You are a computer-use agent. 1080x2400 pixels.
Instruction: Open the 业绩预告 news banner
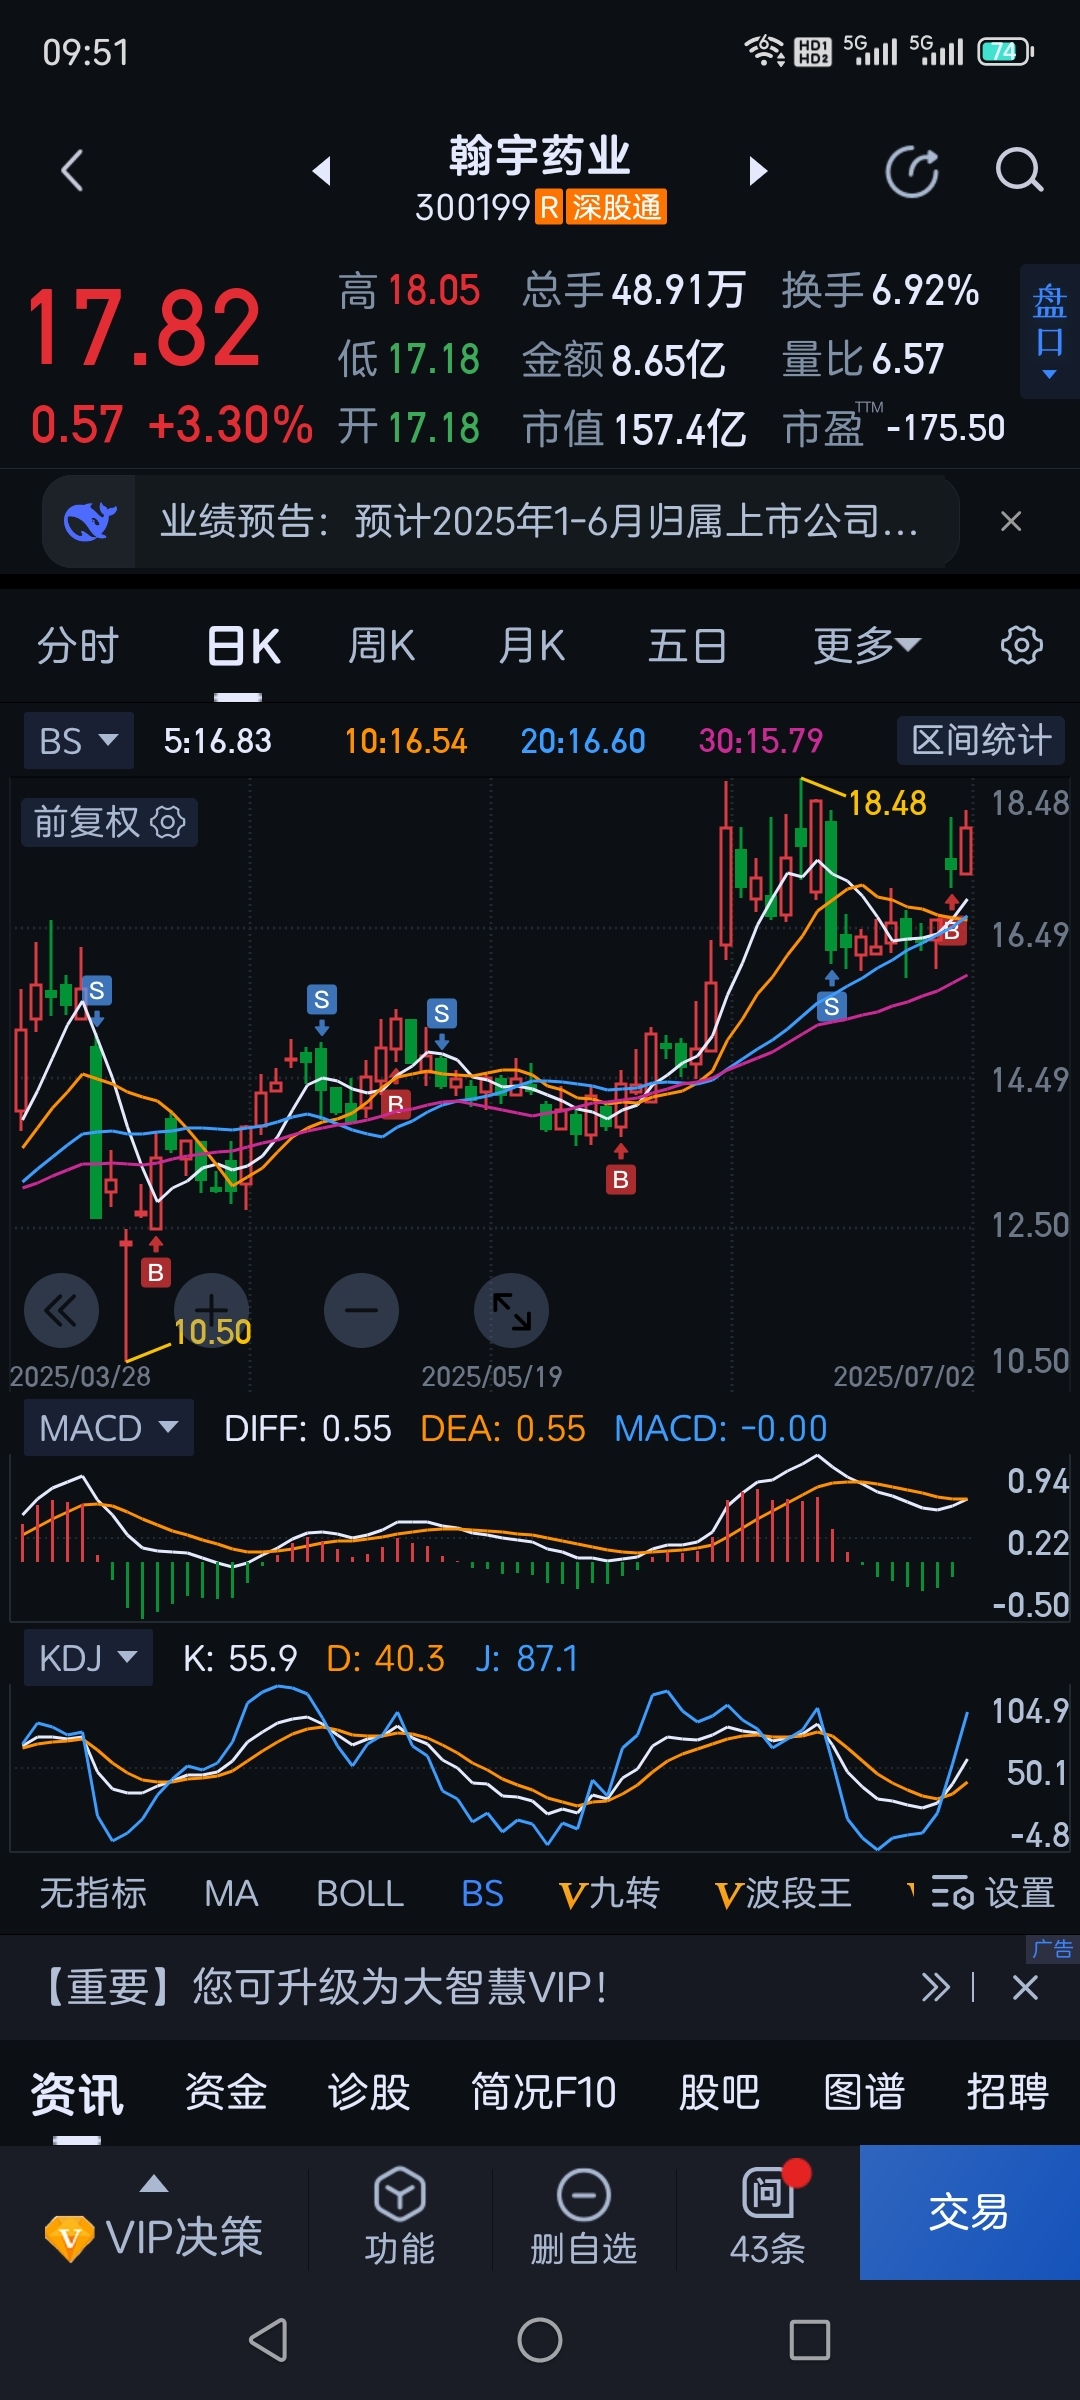click(x=540, y=521)
